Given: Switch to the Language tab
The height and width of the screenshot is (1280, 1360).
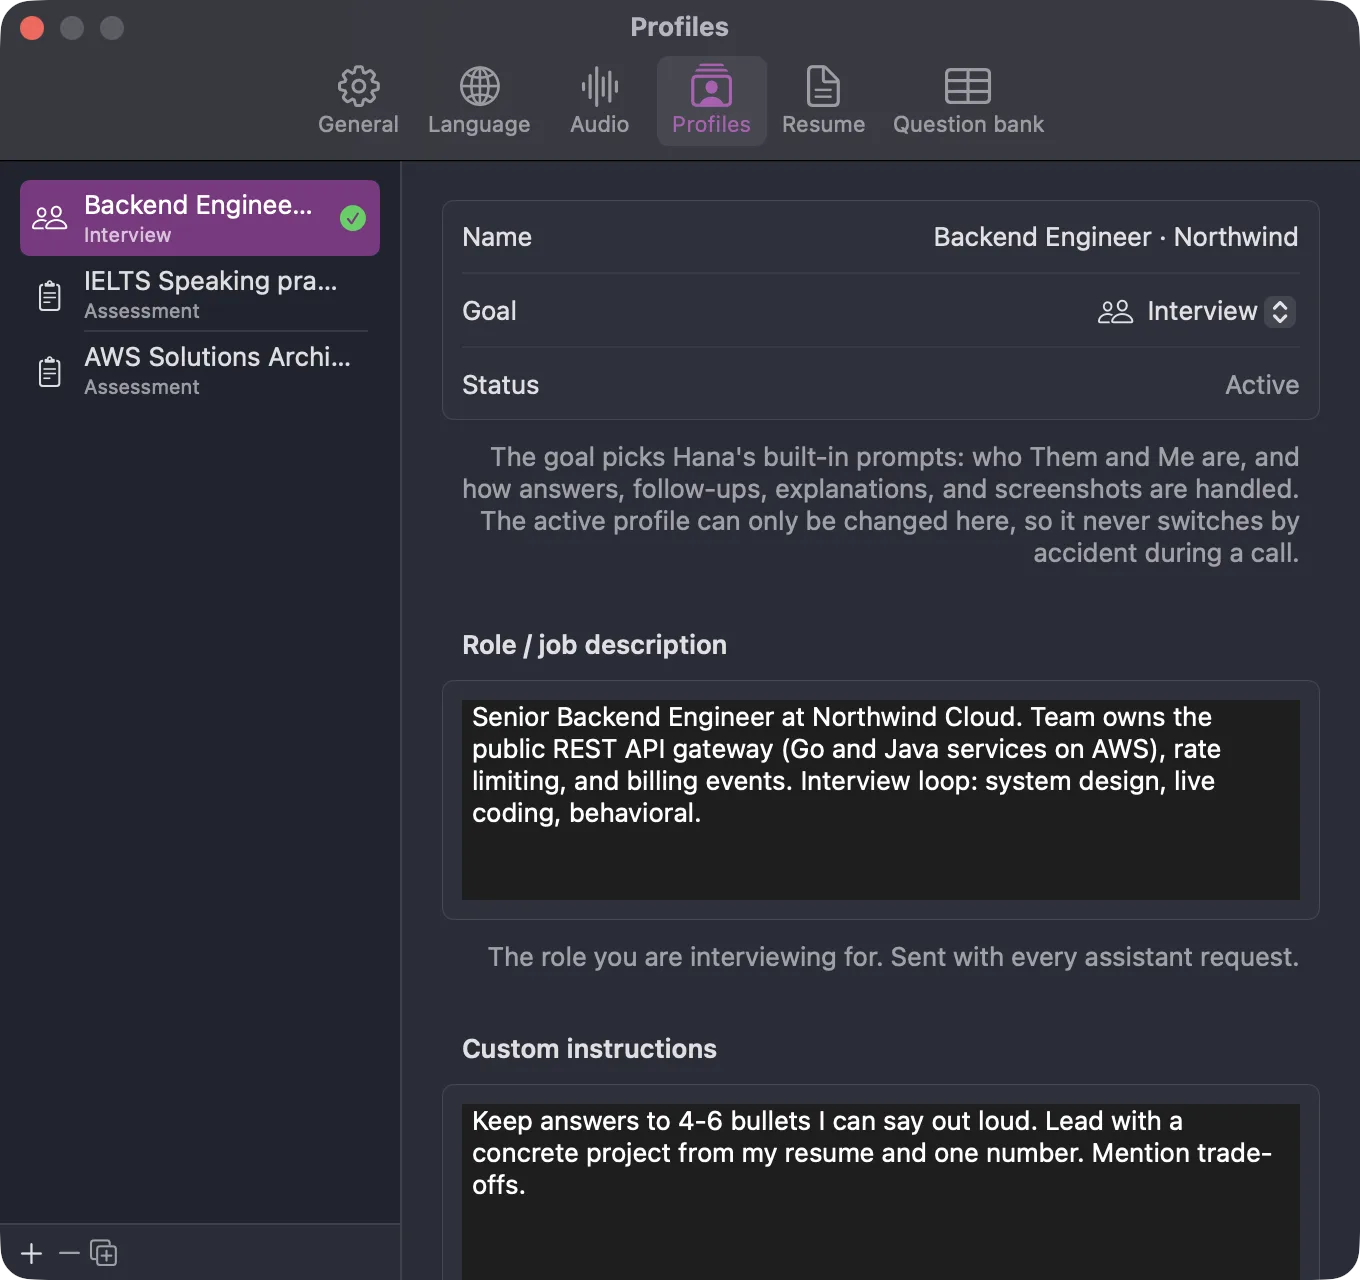Looking at the screenshot, I should coord(479,101).
